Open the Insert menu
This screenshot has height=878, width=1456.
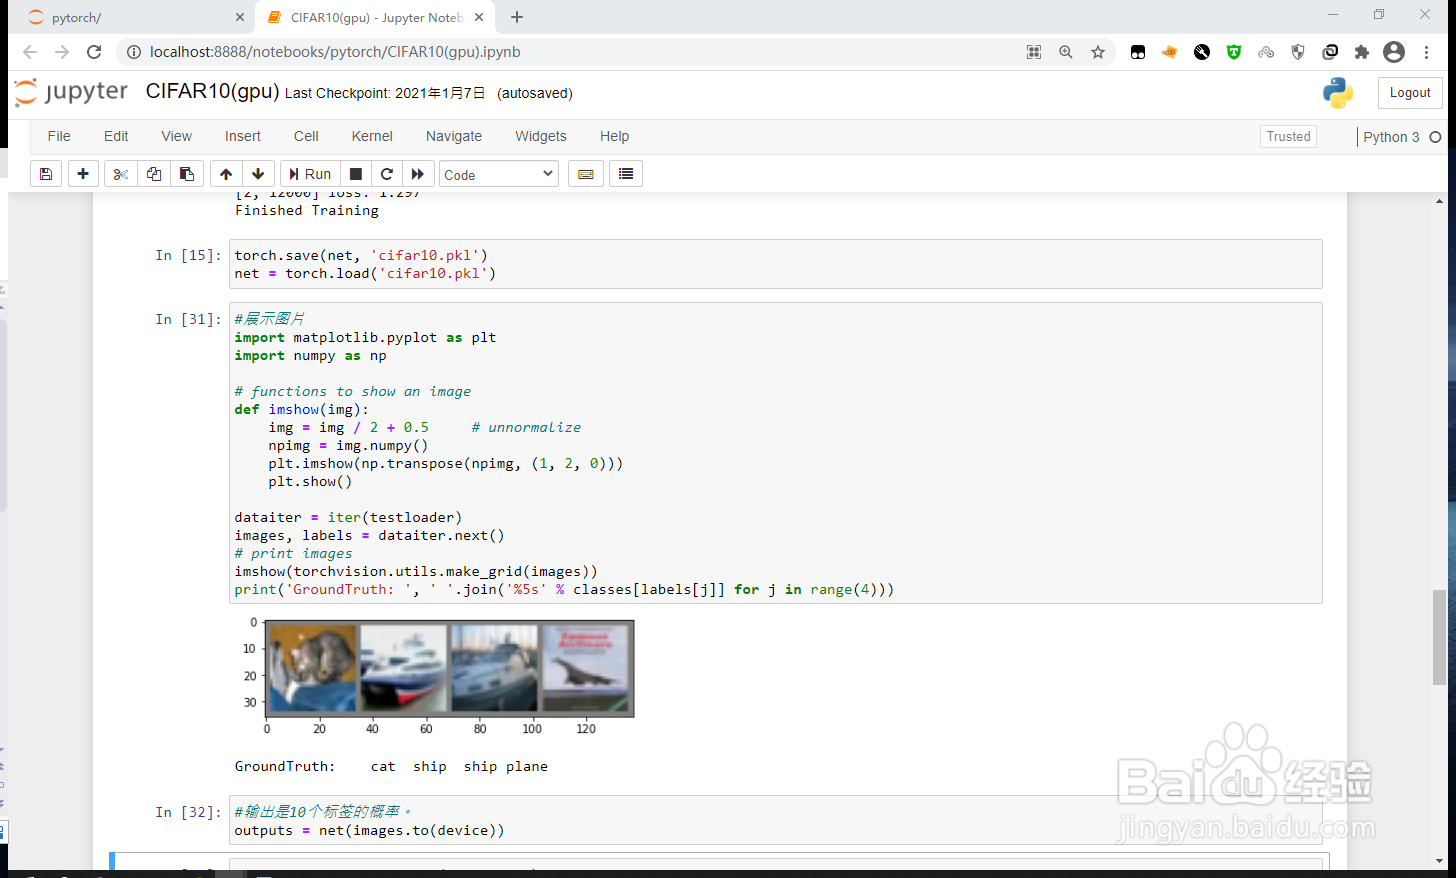click(243, 136)
